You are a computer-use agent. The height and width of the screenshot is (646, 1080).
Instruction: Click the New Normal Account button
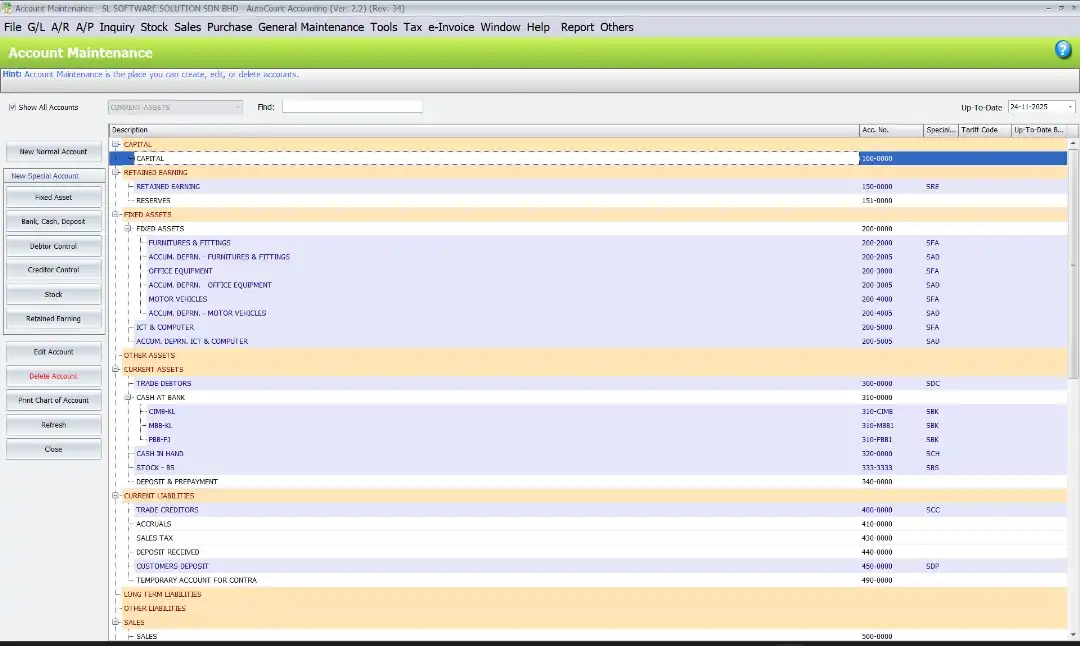[x=54, y=152]
